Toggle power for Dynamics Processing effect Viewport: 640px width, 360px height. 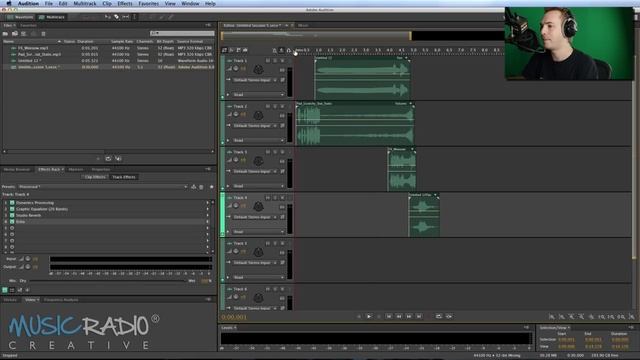(12, 202)
